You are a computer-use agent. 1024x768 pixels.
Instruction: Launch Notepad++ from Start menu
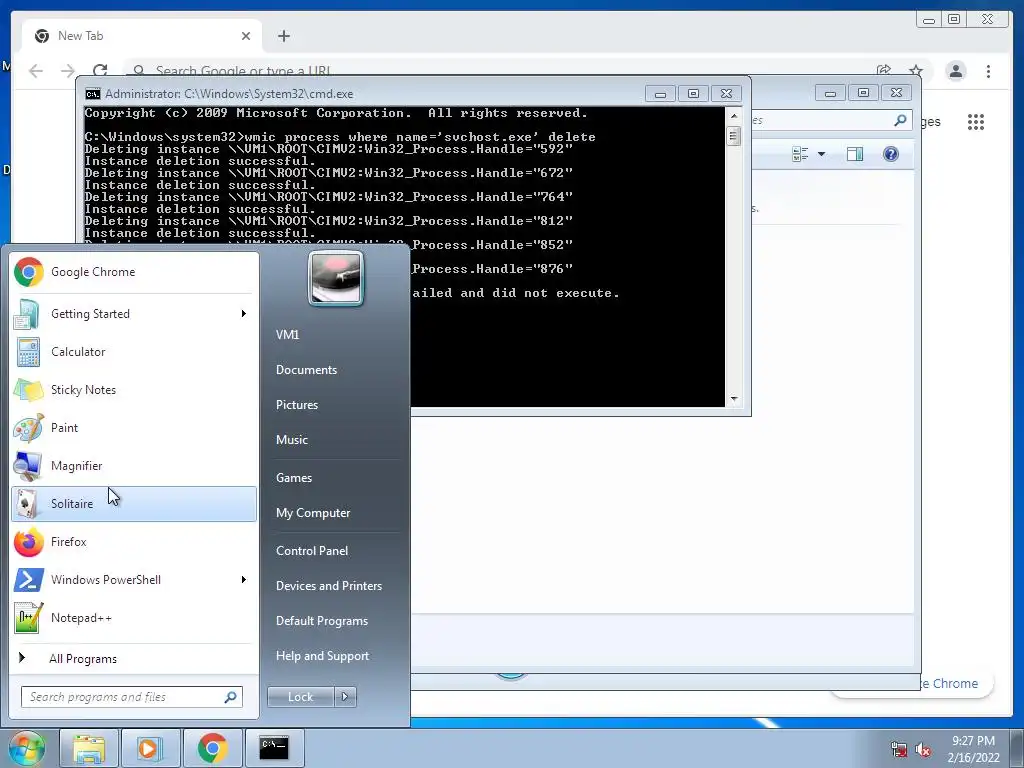[x=134, y=617]
